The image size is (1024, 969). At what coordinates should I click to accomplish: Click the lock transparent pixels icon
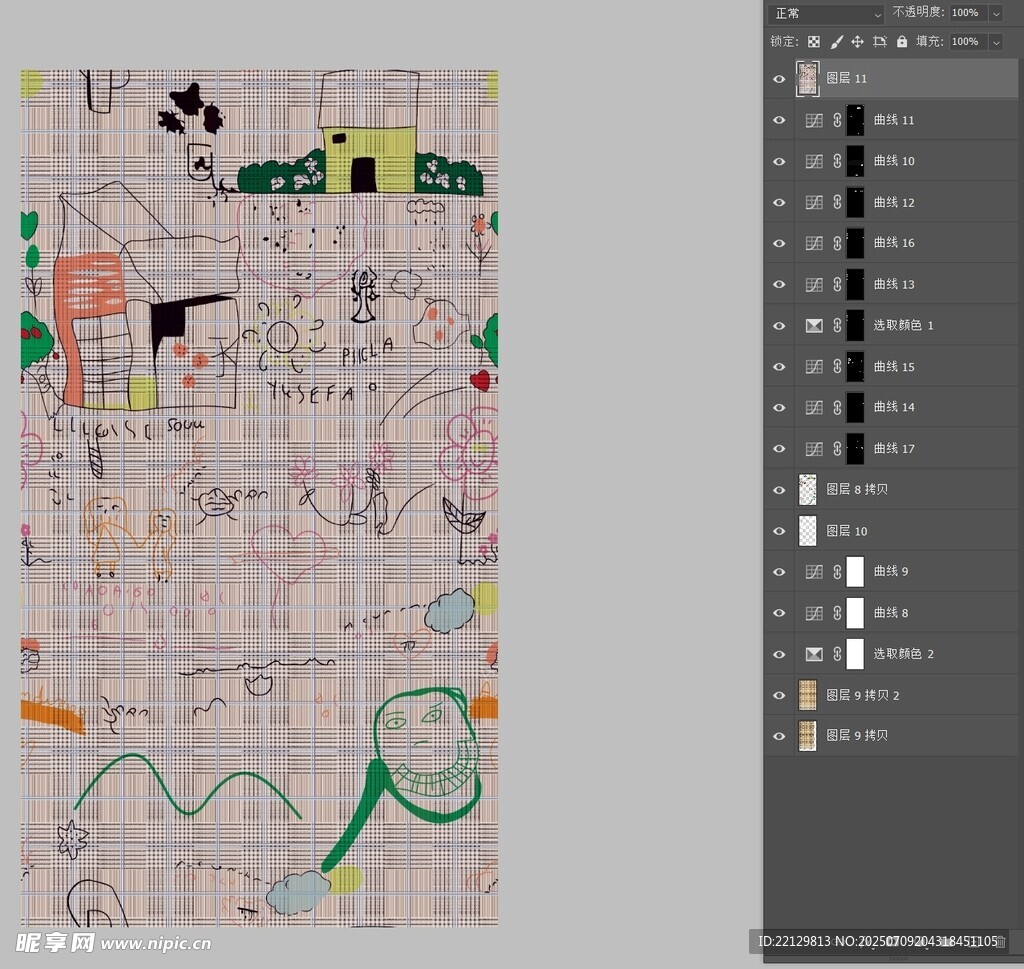tap(814, 42)
